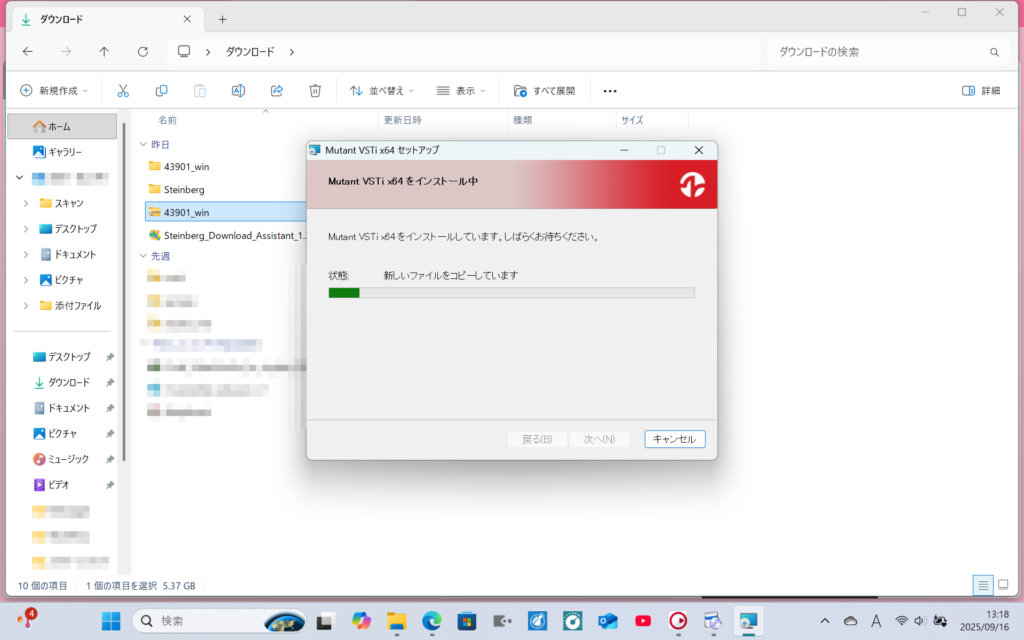The width and height of the screenshot is (1024, 640).
Task: Click the Rename icon in toolbar
Action: click(238, 91)
